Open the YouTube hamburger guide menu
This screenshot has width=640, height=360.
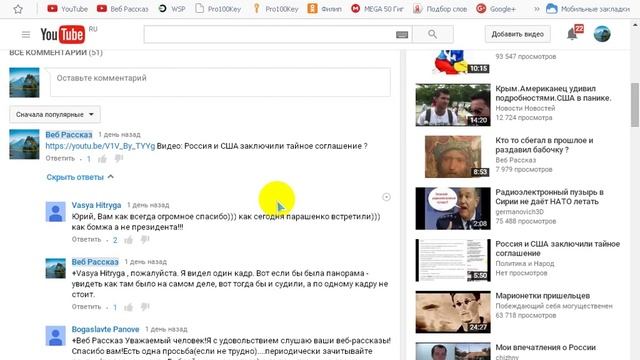[x=26, y=35]
